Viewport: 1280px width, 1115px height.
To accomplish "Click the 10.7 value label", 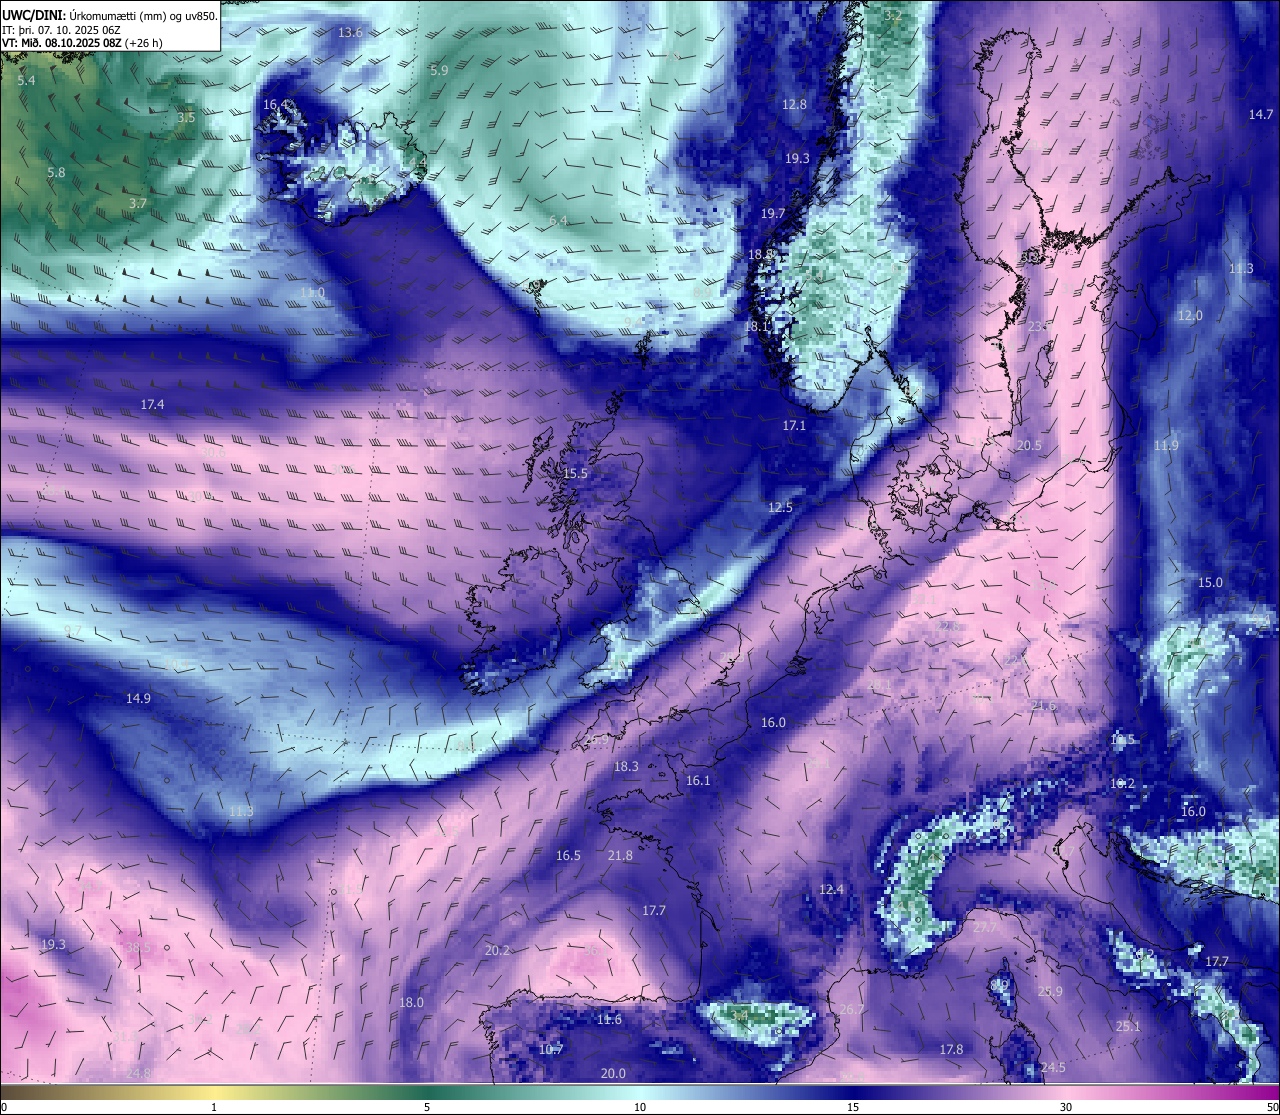I will pos(551,1050).
